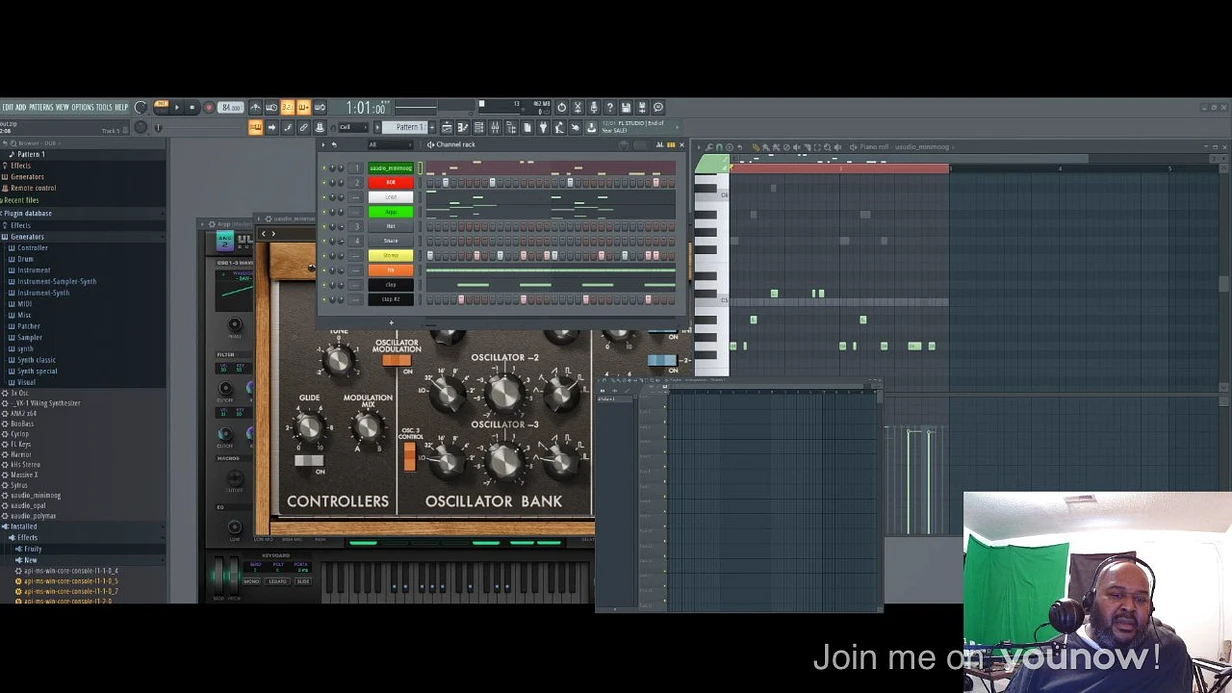
Task: Open the VIEW menu
Action: click(x=62, y=107)
